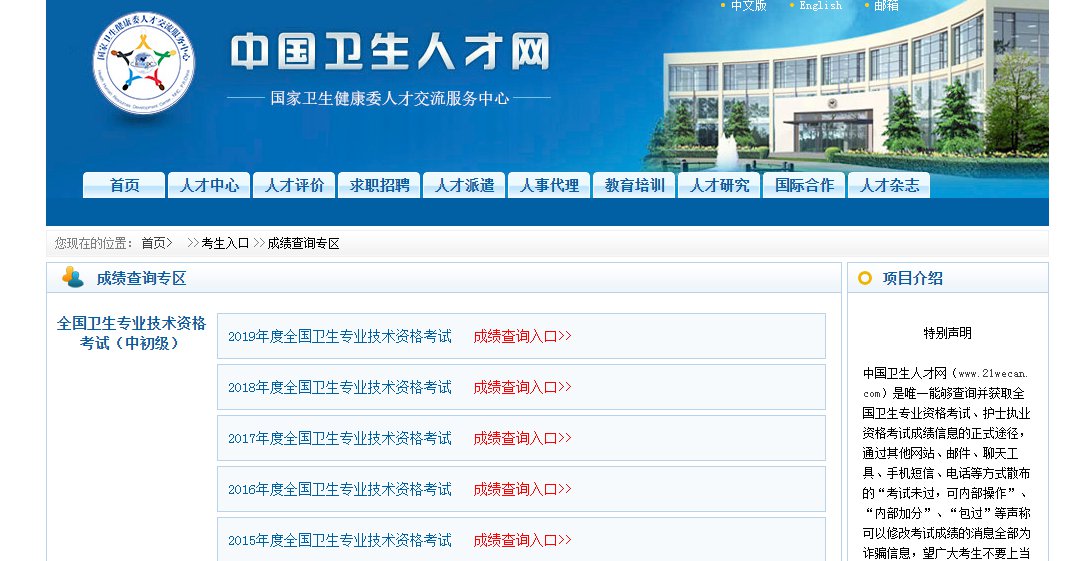Open 2016年度 成绩查询入口 link
Image resolution: width=1088 pixels, height=561 pixels.
click(522, 489)
